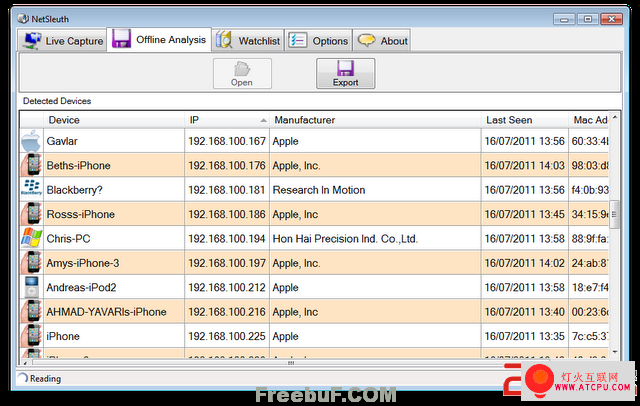
Task: Click the Open capture file button
Action: [x=242, y=73]
